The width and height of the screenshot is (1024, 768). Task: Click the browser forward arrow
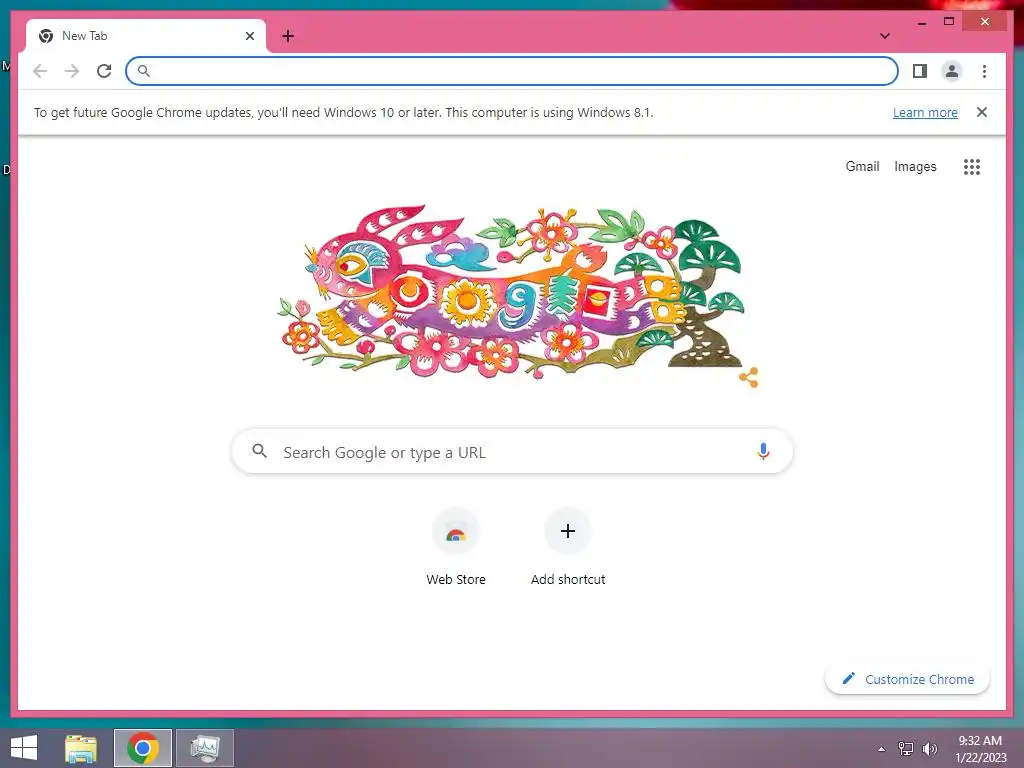coord(72,71)
